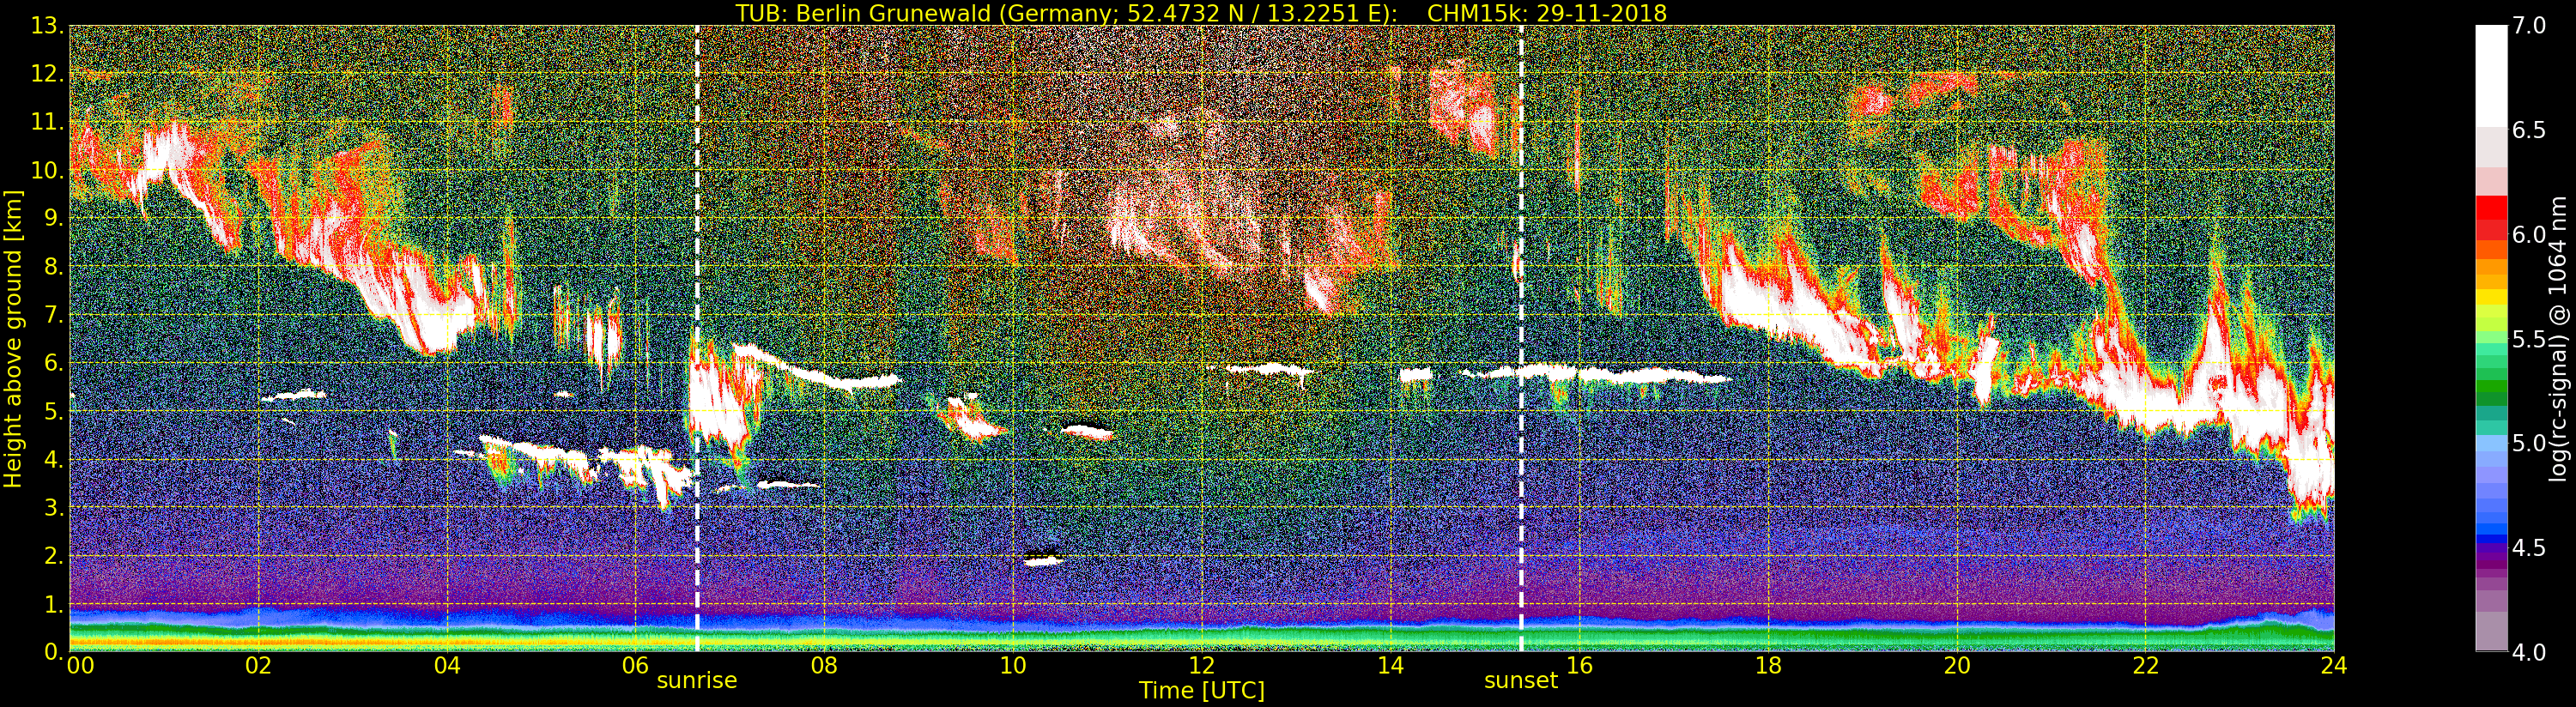Click the height axis tick '7.'

[x=54, y=315]
